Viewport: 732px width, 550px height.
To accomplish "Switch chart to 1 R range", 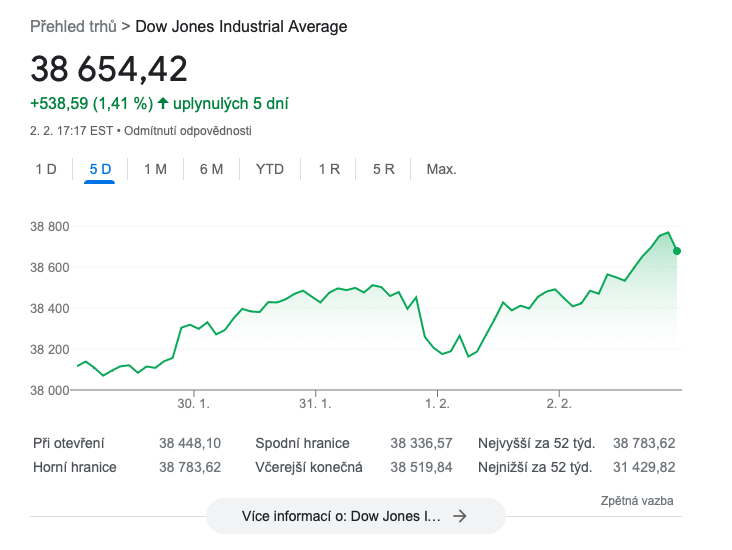I will pyautogui.click(x=329, y=169).
